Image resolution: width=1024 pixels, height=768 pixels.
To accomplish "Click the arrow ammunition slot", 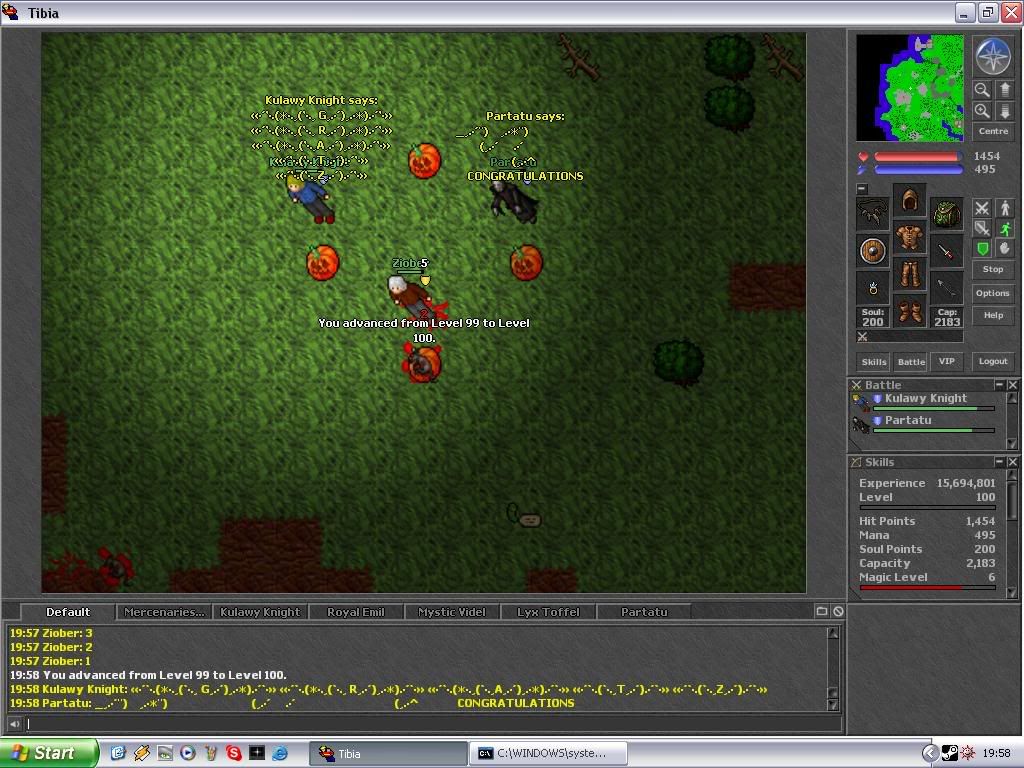I will [x=946, y=287].
